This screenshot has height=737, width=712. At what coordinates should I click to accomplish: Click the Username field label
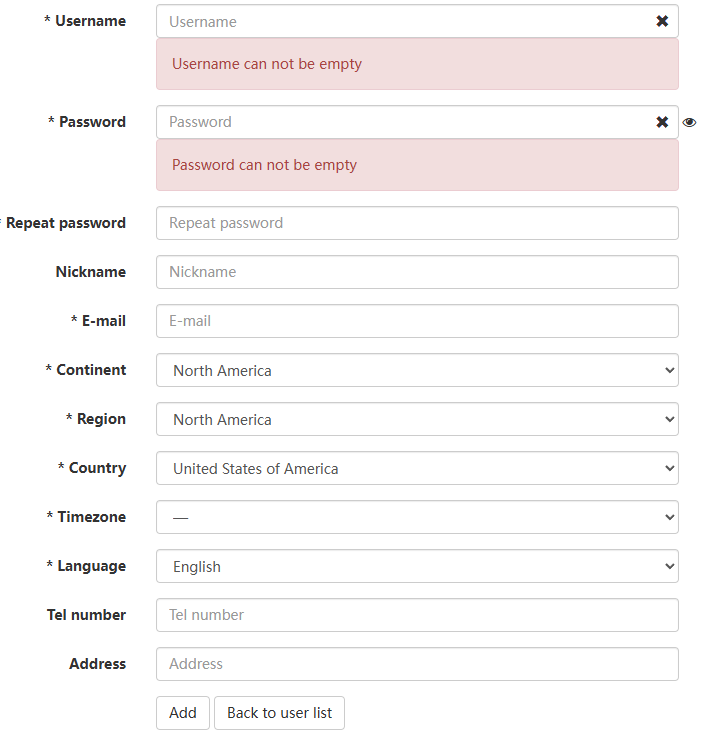[90, 21]
